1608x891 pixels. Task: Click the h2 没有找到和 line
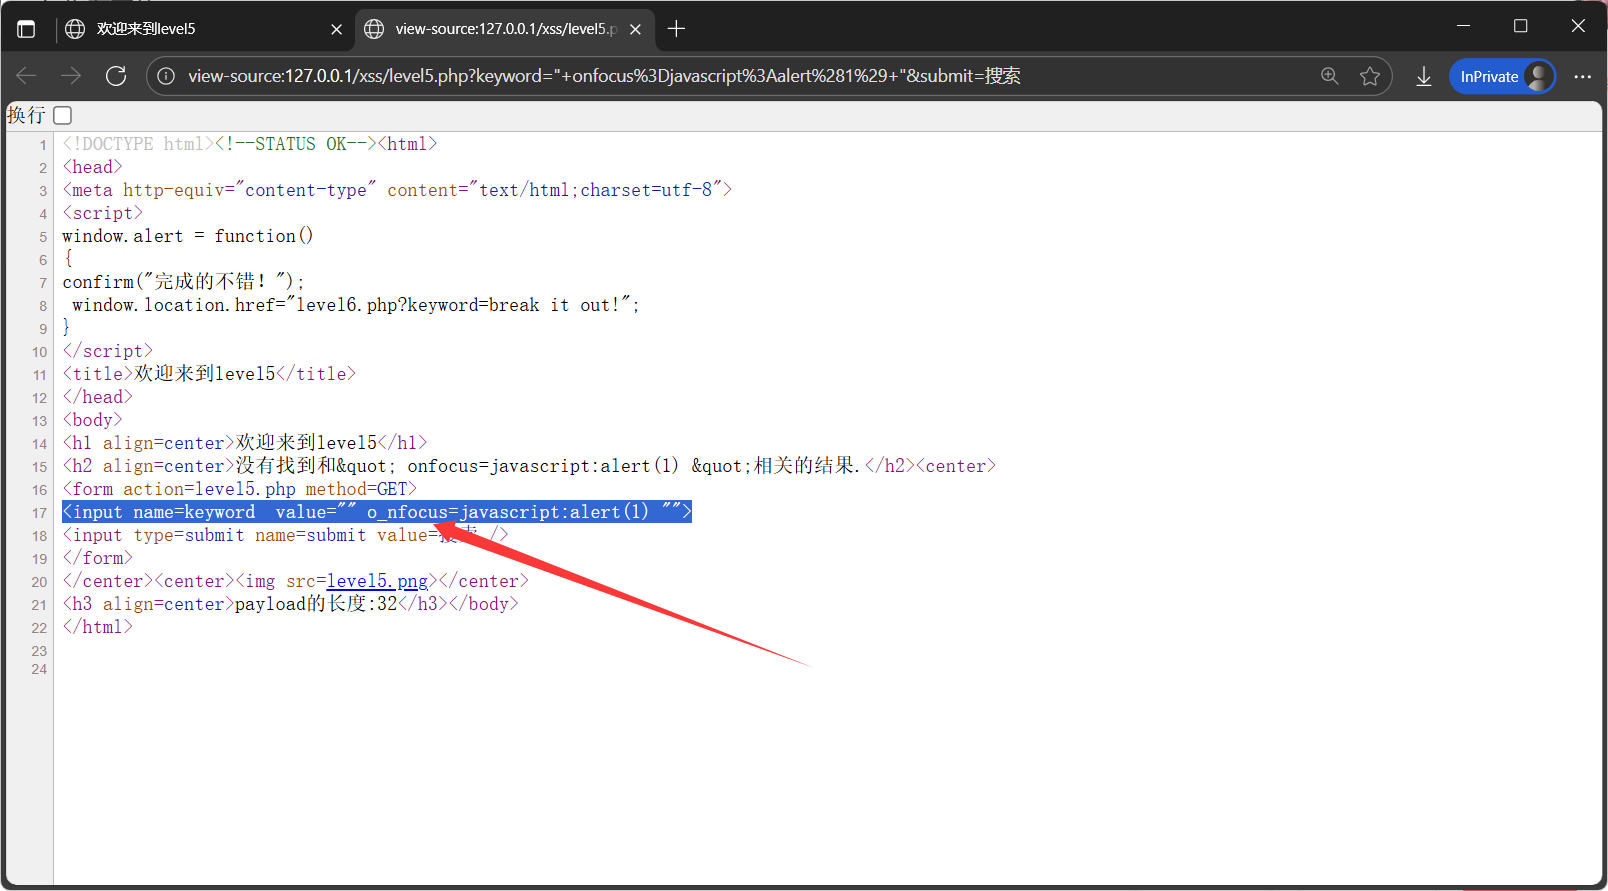click(529, 466)
